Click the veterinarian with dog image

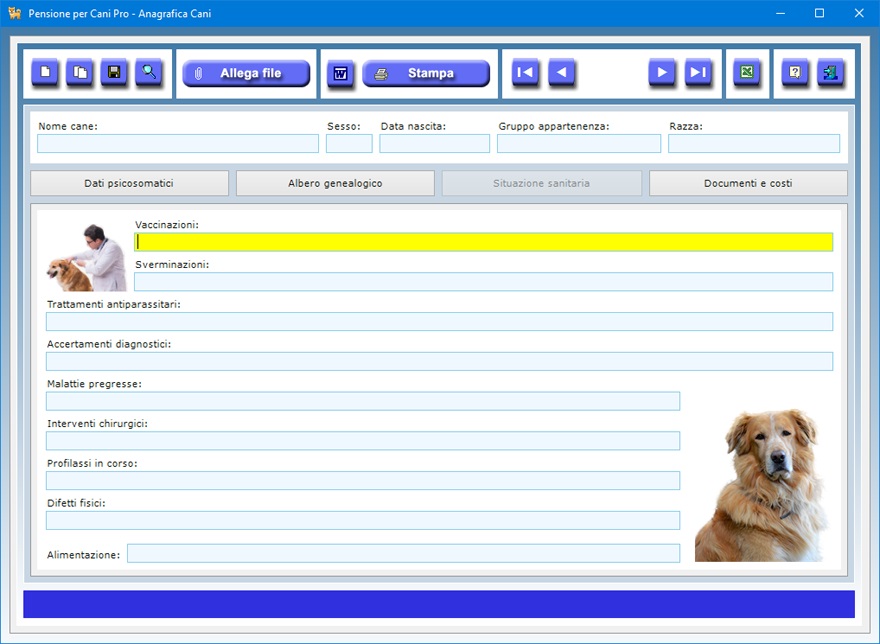[87, 257]
